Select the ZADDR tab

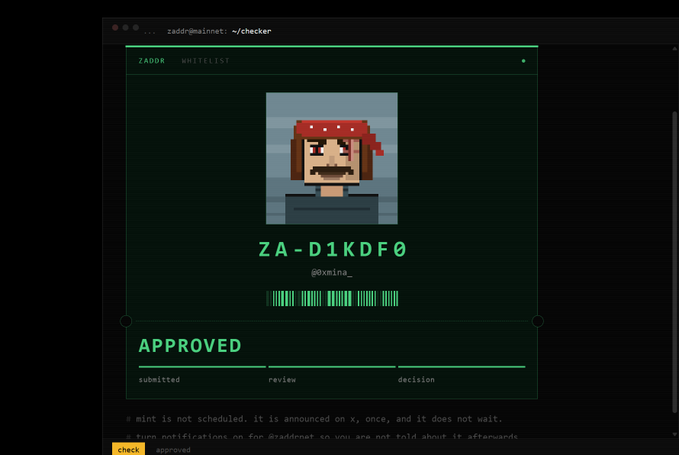click(152, 61)
